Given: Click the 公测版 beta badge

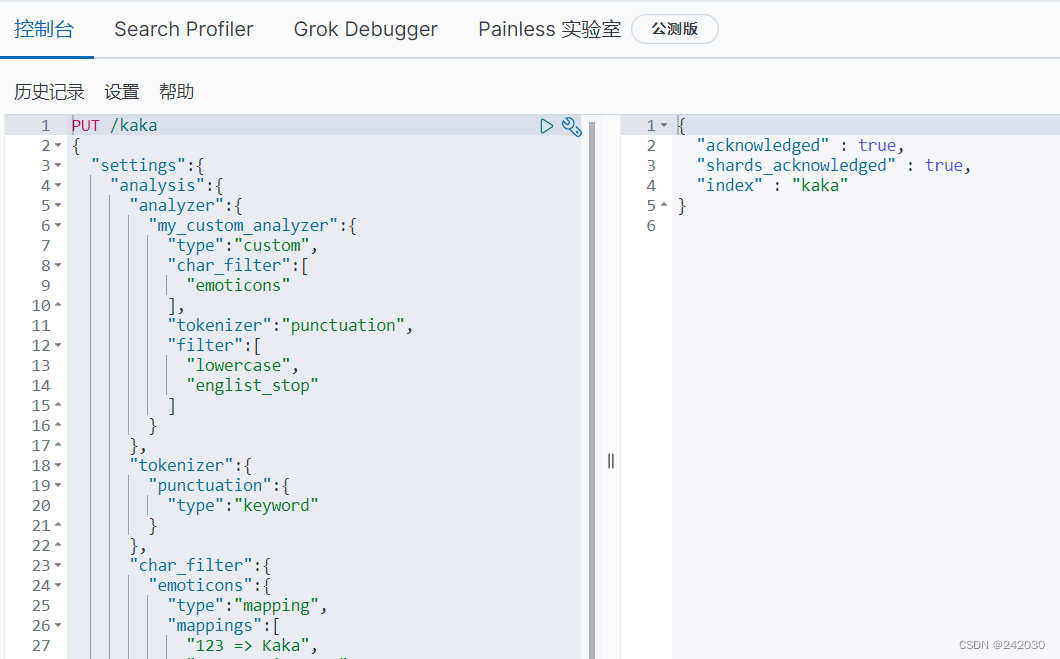Looking at the screenshot, I should click(675, 29).
